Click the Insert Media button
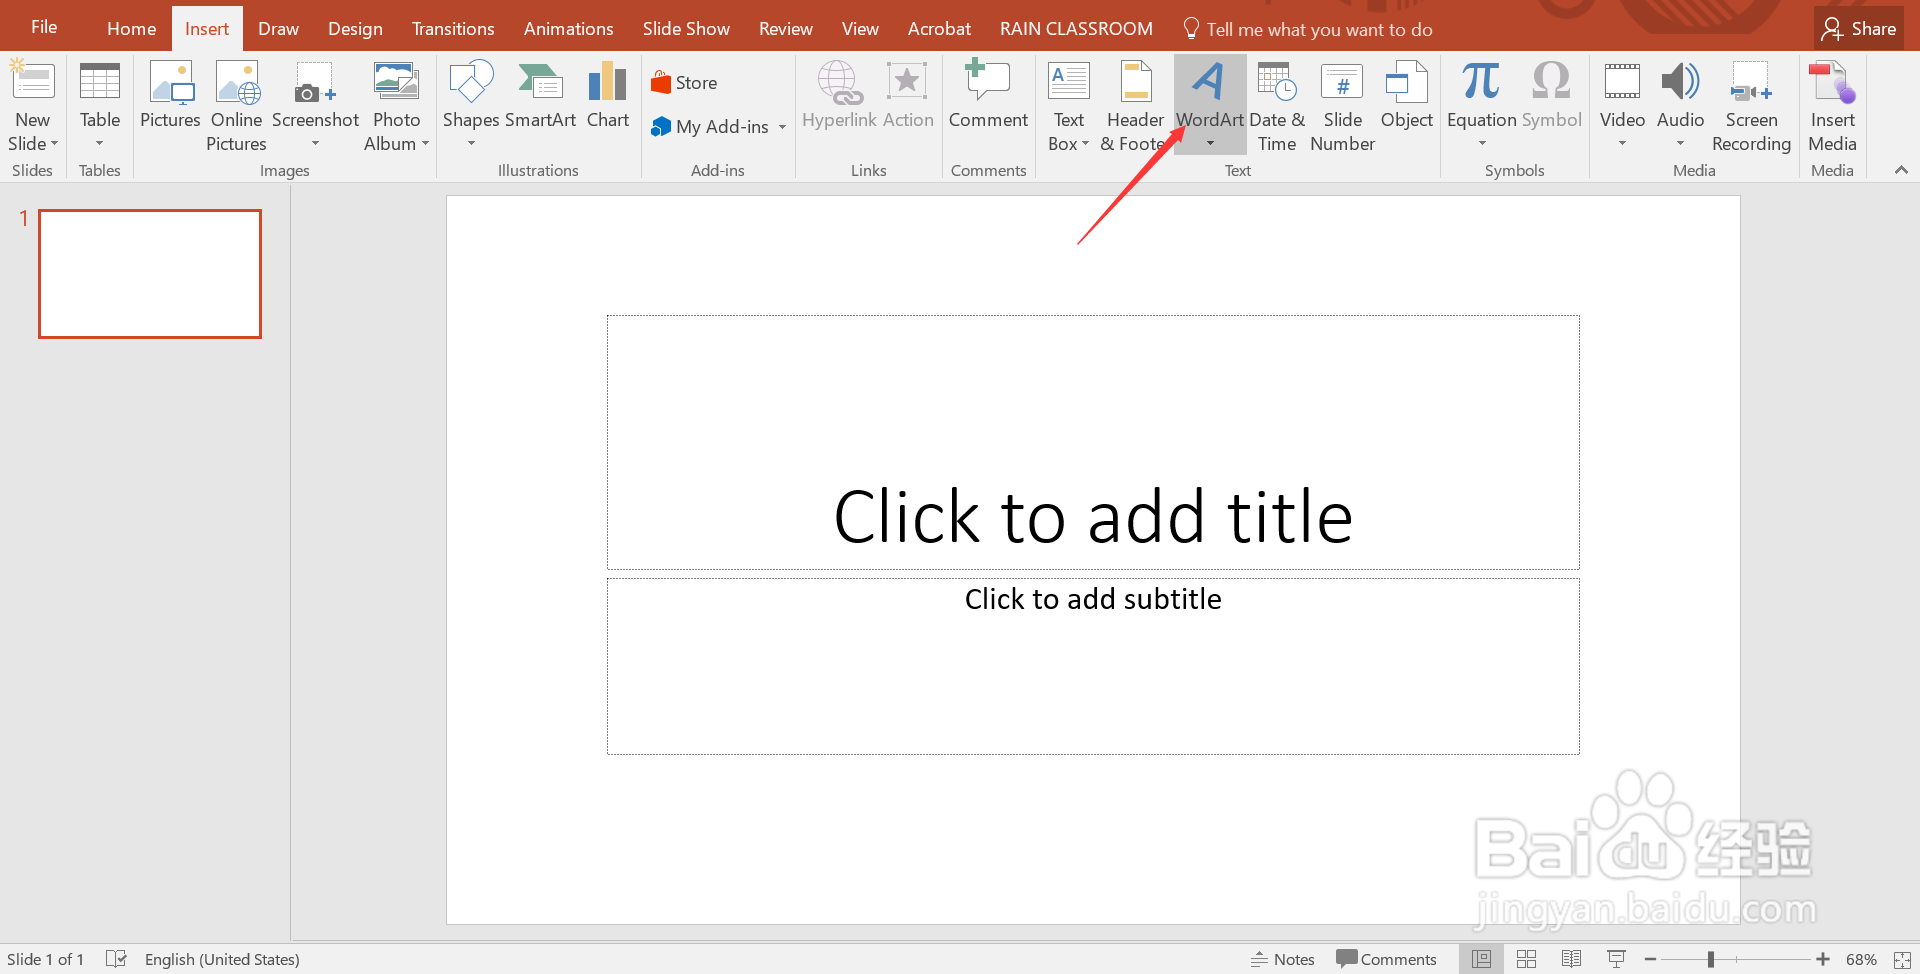1920x974 pixels. 1832,106
